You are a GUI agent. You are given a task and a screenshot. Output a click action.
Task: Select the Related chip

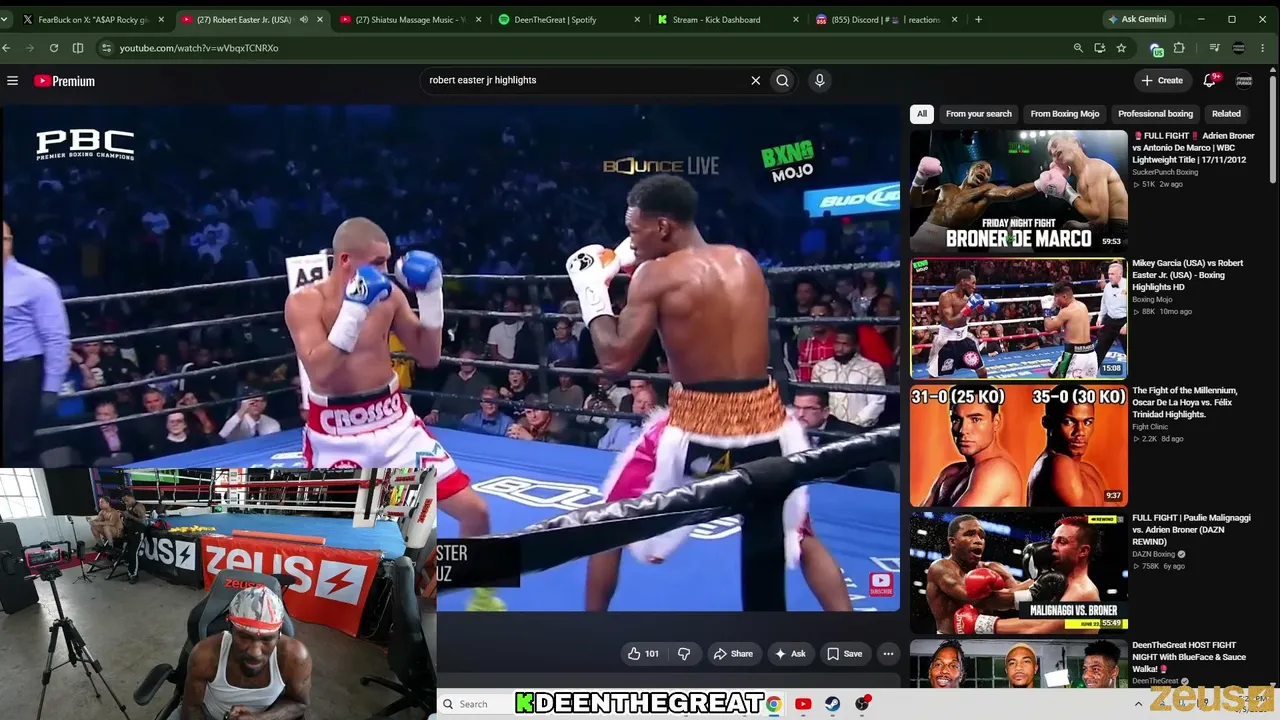point(1226,114)
